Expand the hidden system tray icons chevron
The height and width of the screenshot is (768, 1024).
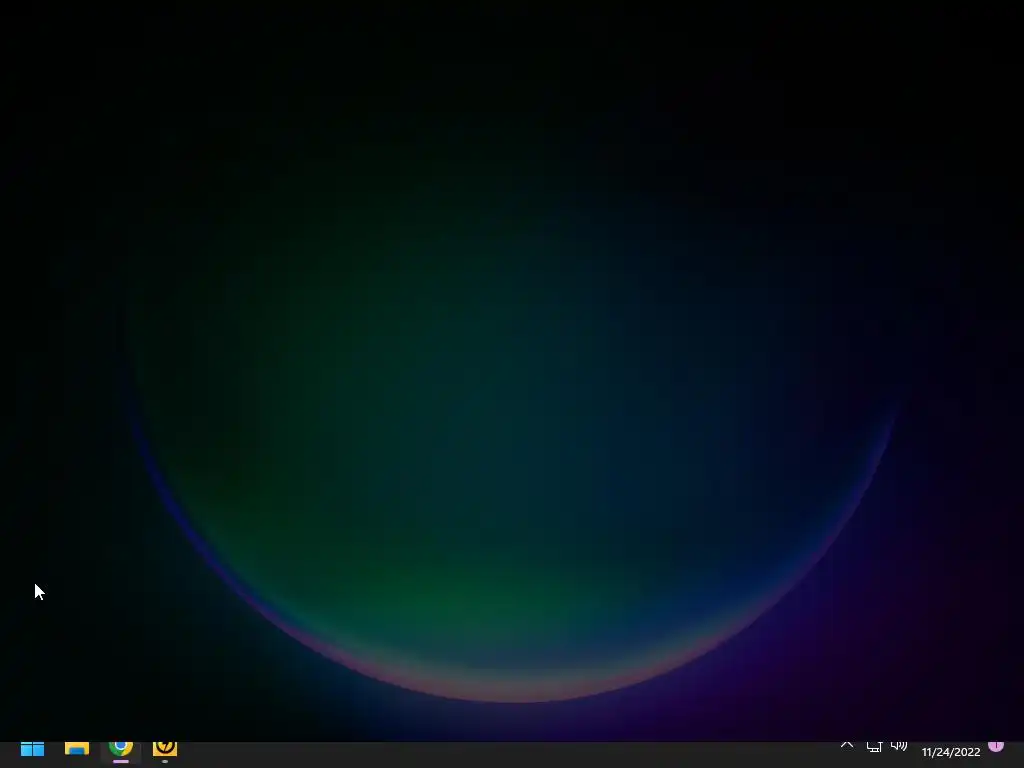pyautogui.click(x=847, y=745)
